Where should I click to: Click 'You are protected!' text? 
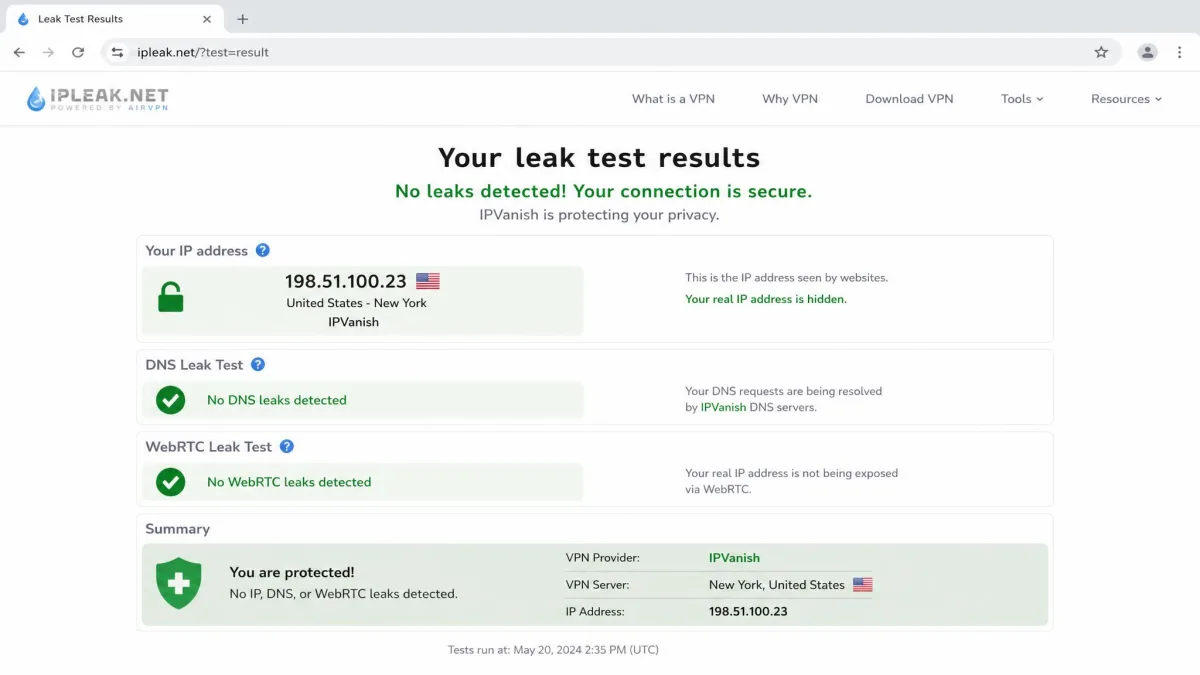coord(292,573)
